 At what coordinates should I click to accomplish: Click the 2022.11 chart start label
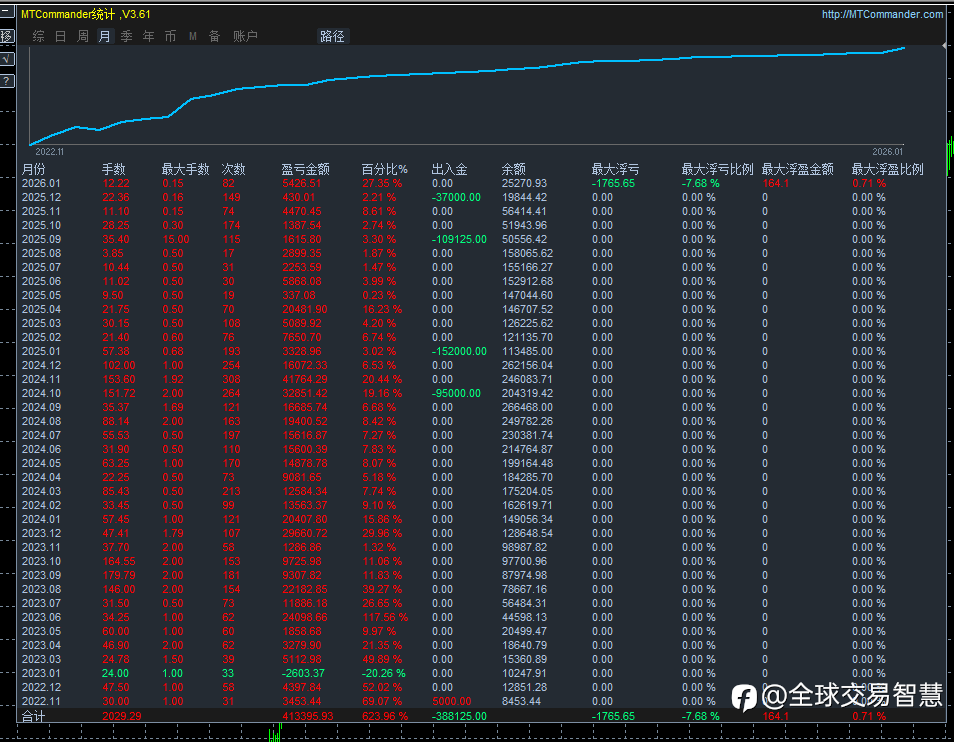click(x=49, y=151)
